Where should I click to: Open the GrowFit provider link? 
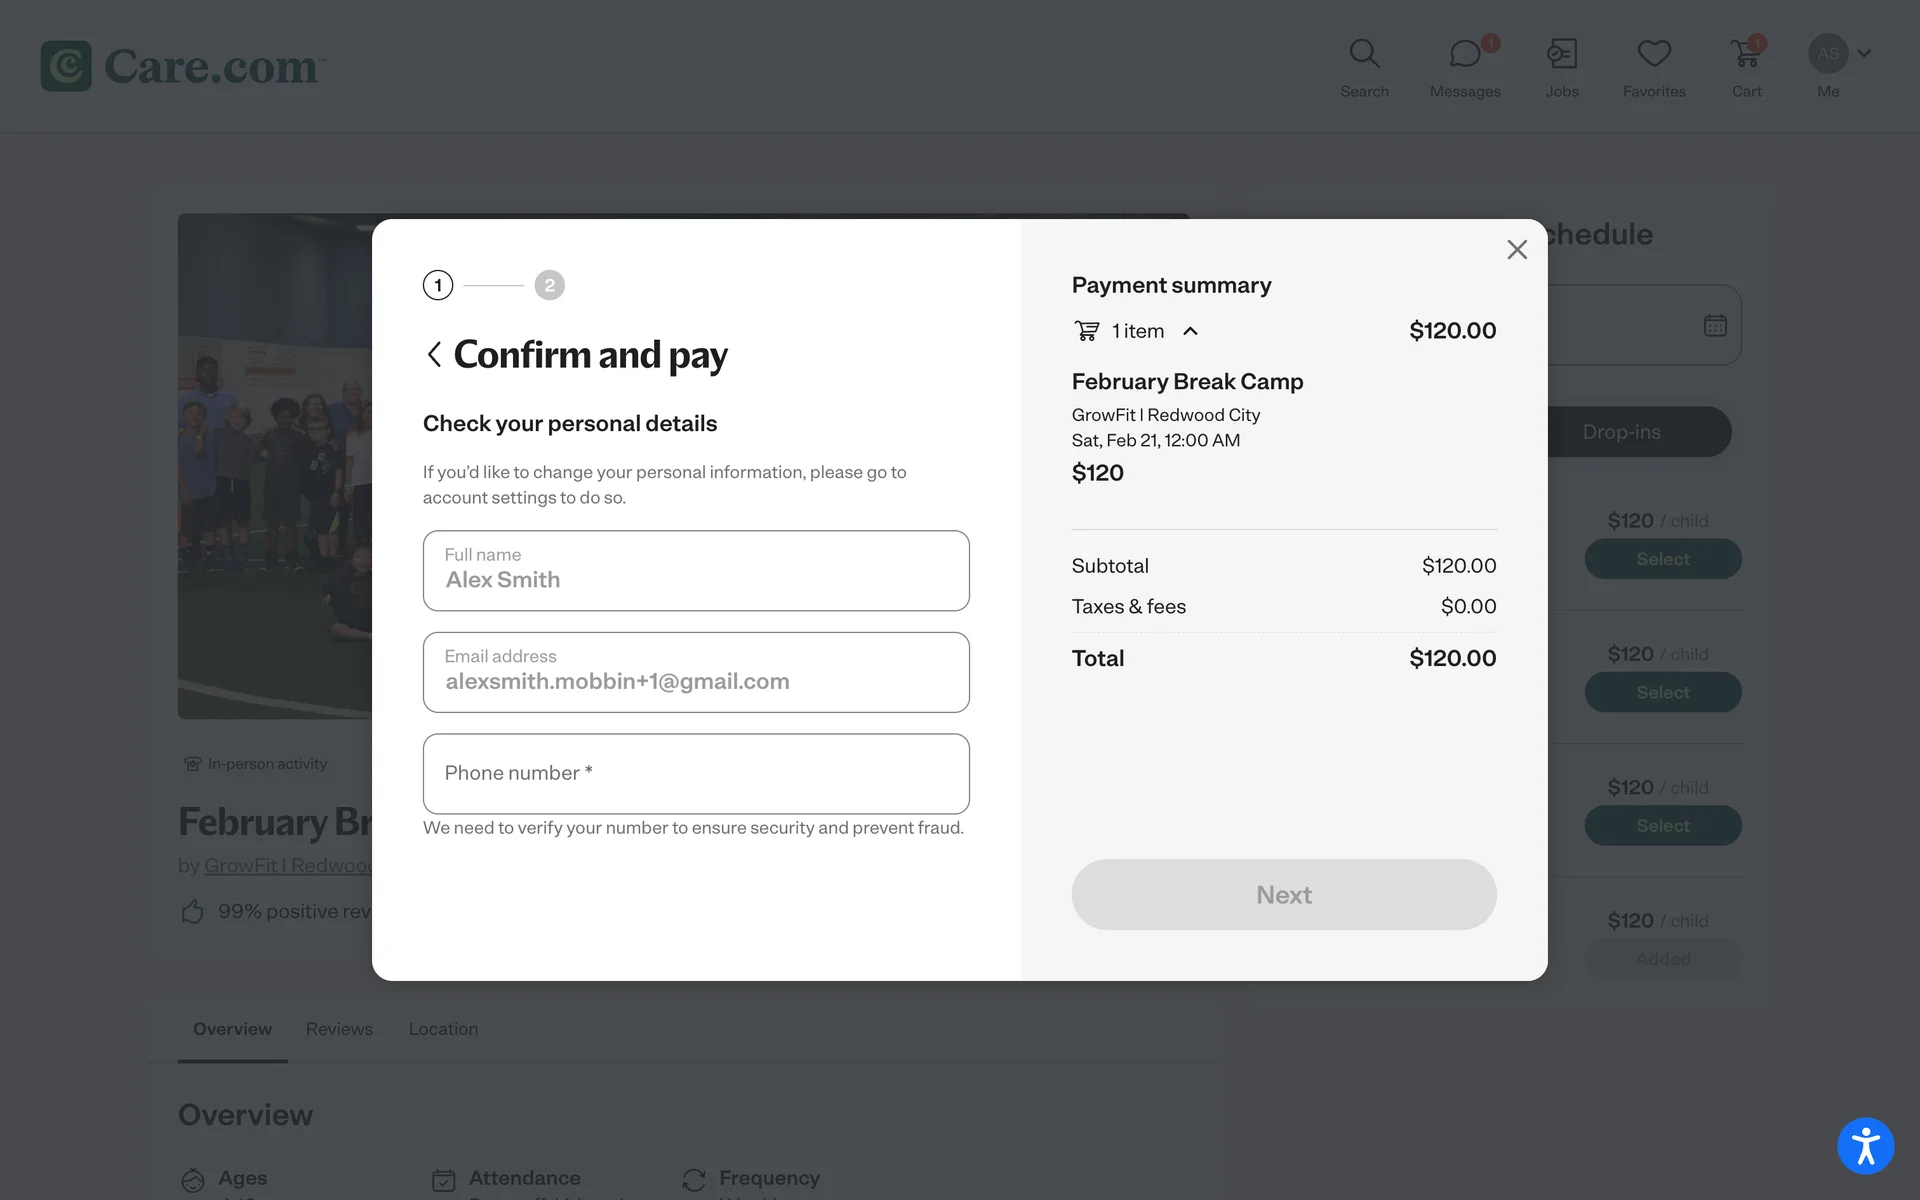[288, 866]
